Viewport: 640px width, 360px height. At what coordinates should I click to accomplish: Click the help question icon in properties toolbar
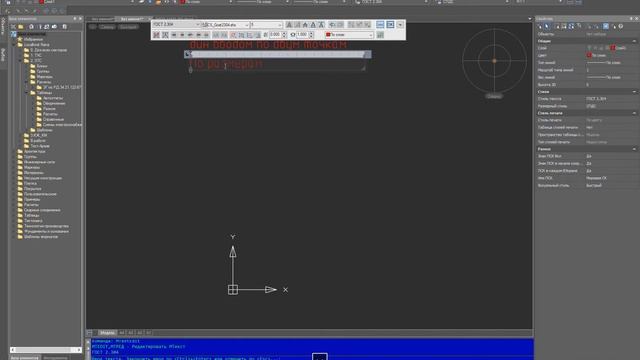620,27
